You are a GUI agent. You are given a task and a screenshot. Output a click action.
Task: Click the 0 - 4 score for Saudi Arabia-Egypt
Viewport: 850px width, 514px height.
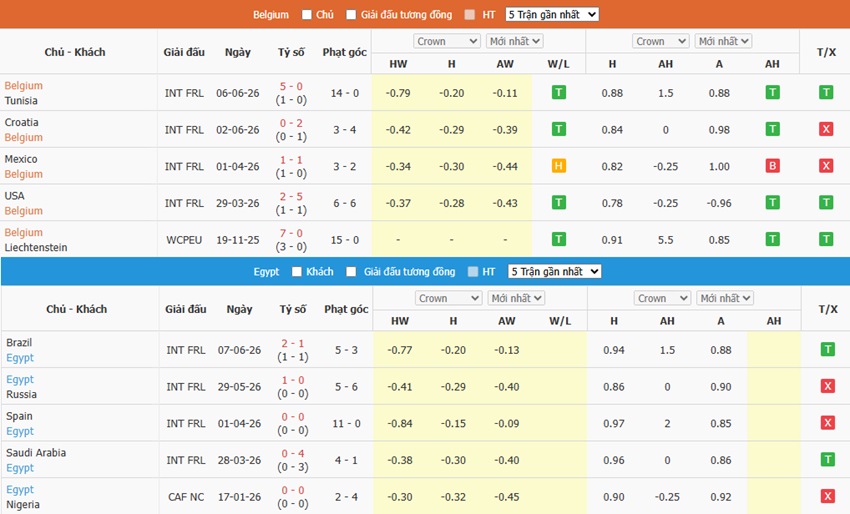293,453
